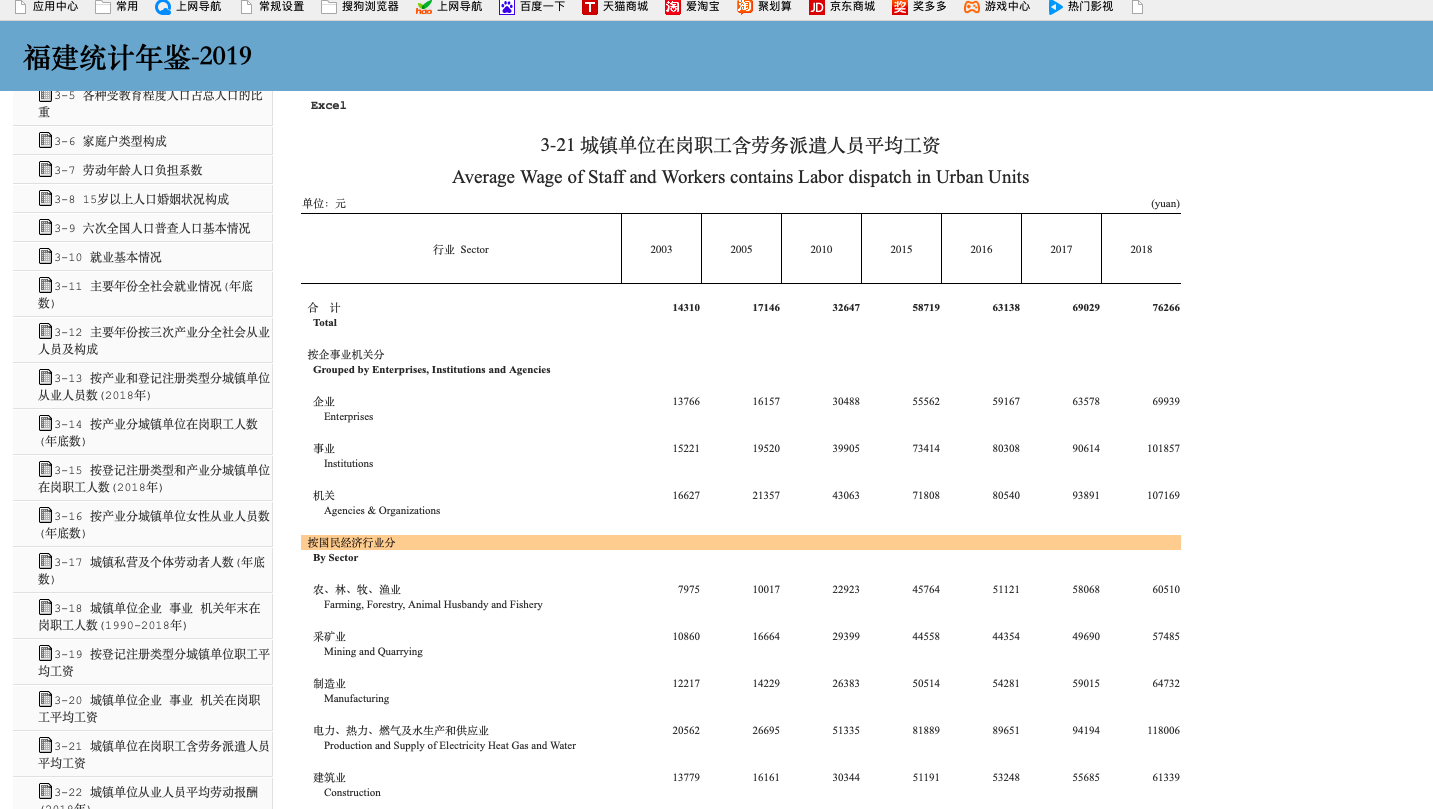The width and height of the screenshot is (1433, 809).
Task: Click 制造业 Manufacturing row label
Action: tap(351, 691)
